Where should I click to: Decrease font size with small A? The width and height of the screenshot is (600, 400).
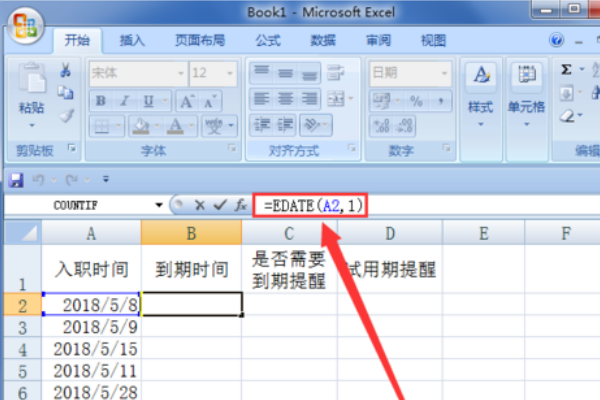209,101
